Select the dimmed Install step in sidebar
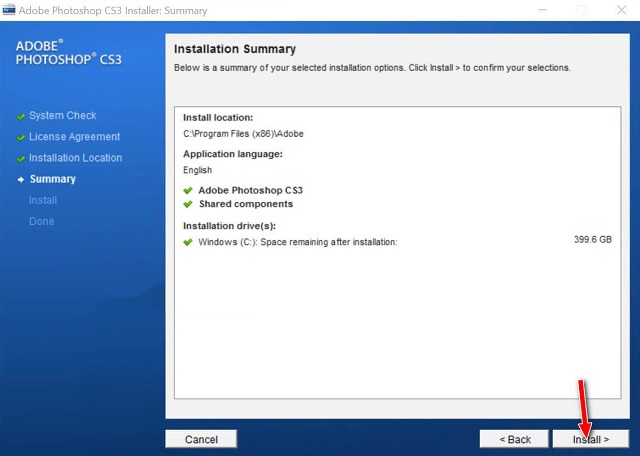This screenshot has width=640, height=456. pyautogui.click(x=43, y=200)
